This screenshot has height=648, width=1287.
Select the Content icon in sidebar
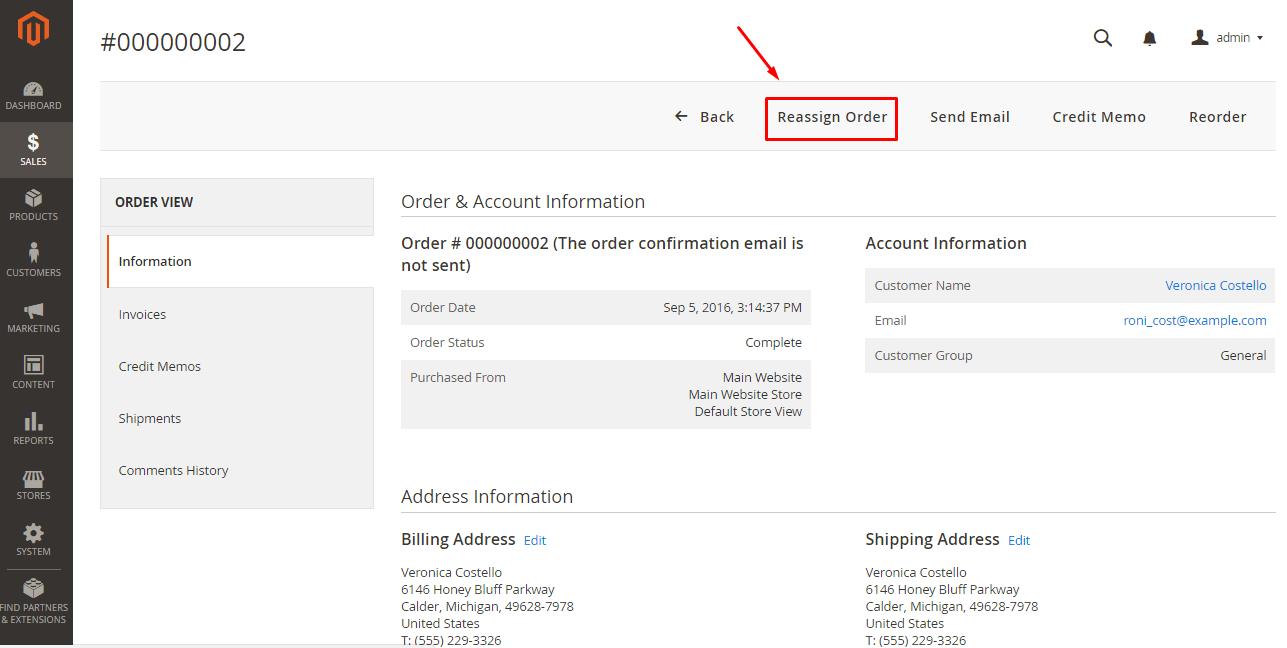34,369
